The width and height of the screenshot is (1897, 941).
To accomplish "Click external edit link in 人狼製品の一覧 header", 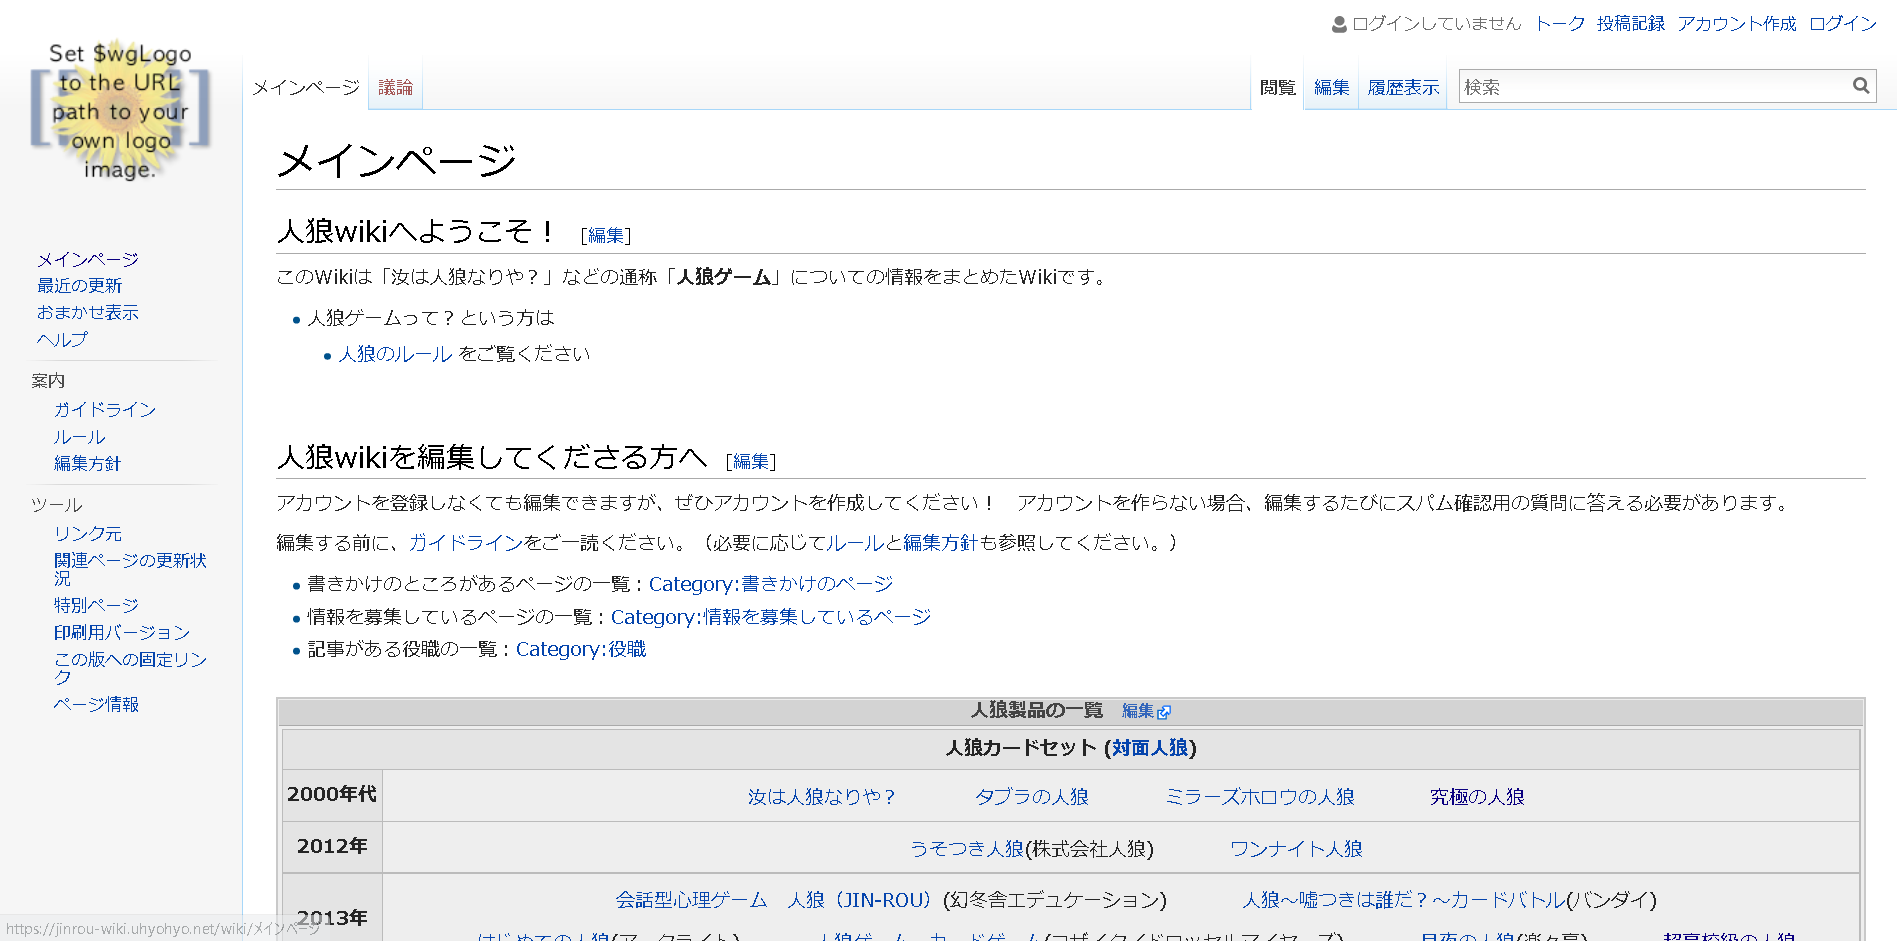I will pyautogui.click(x=1145, y=711).
